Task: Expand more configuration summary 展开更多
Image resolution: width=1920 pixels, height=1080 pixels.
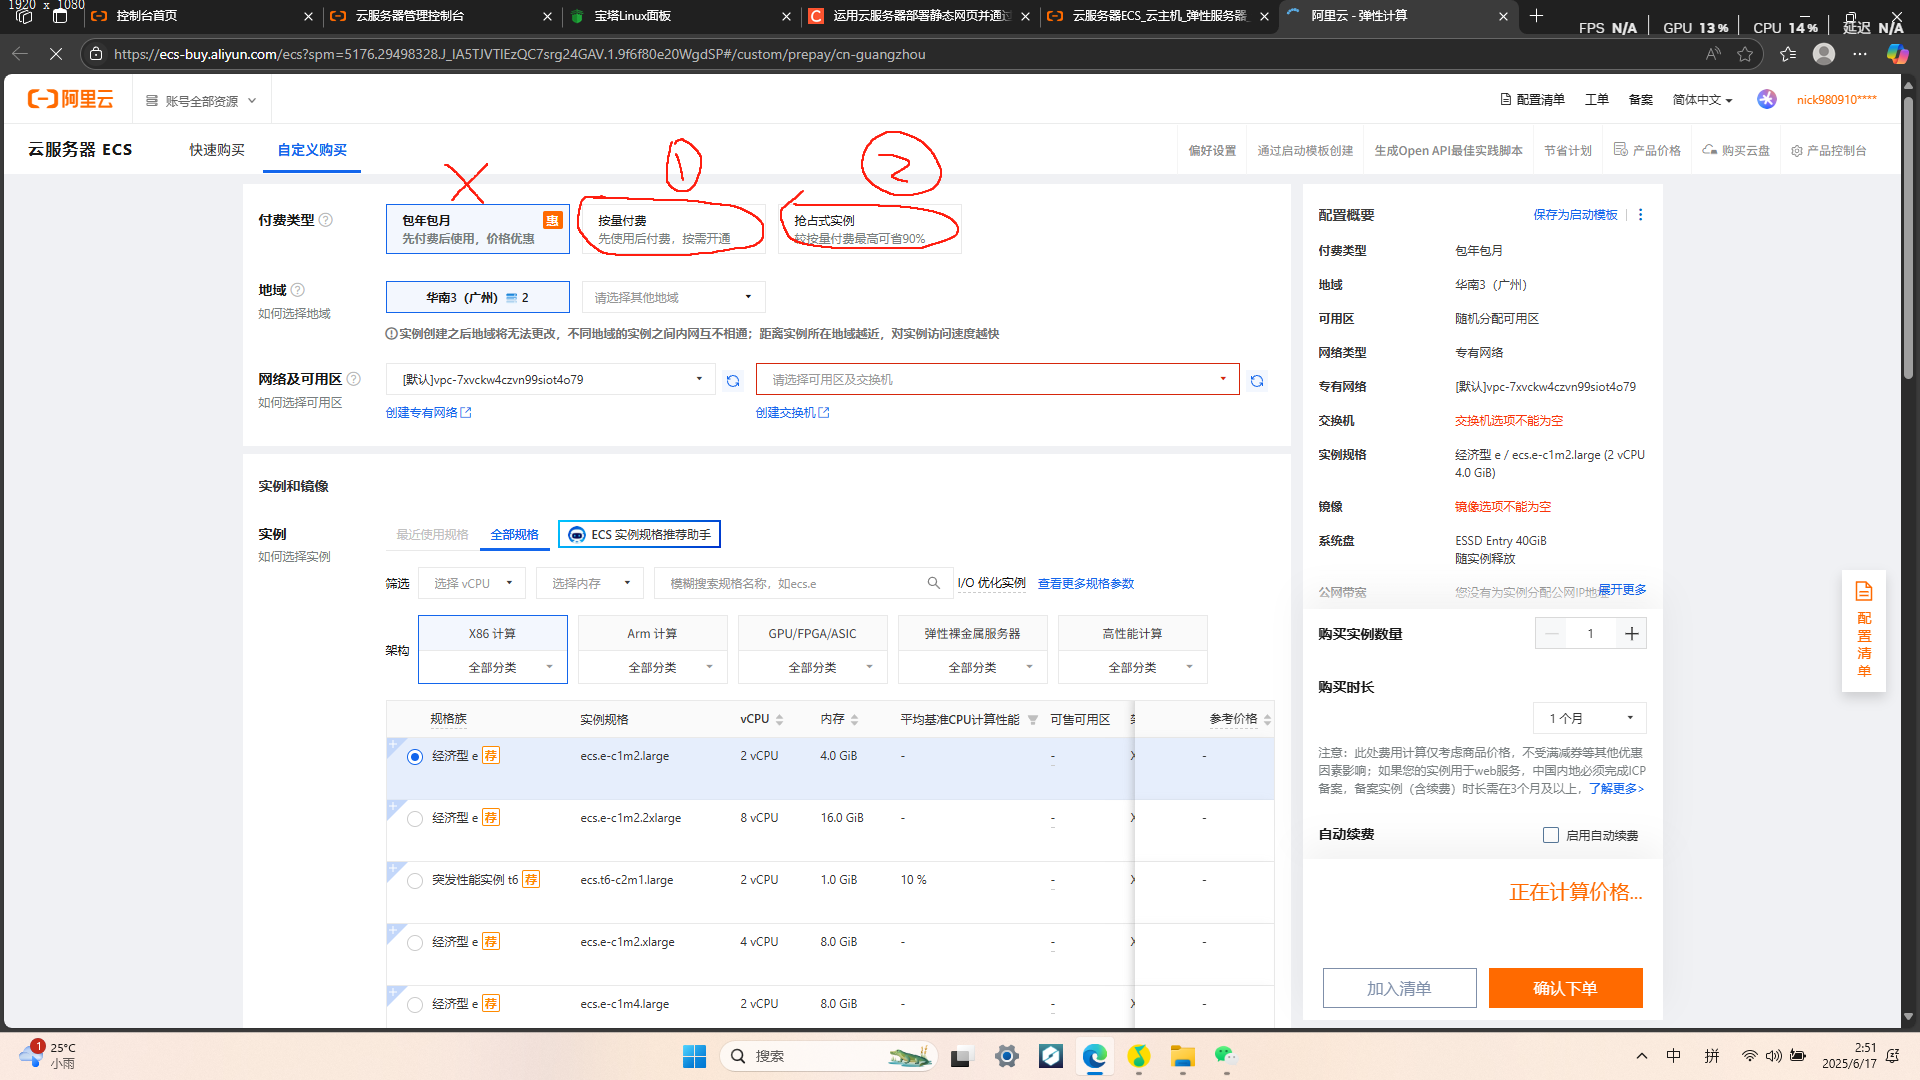Action: tap(1622, 590)
